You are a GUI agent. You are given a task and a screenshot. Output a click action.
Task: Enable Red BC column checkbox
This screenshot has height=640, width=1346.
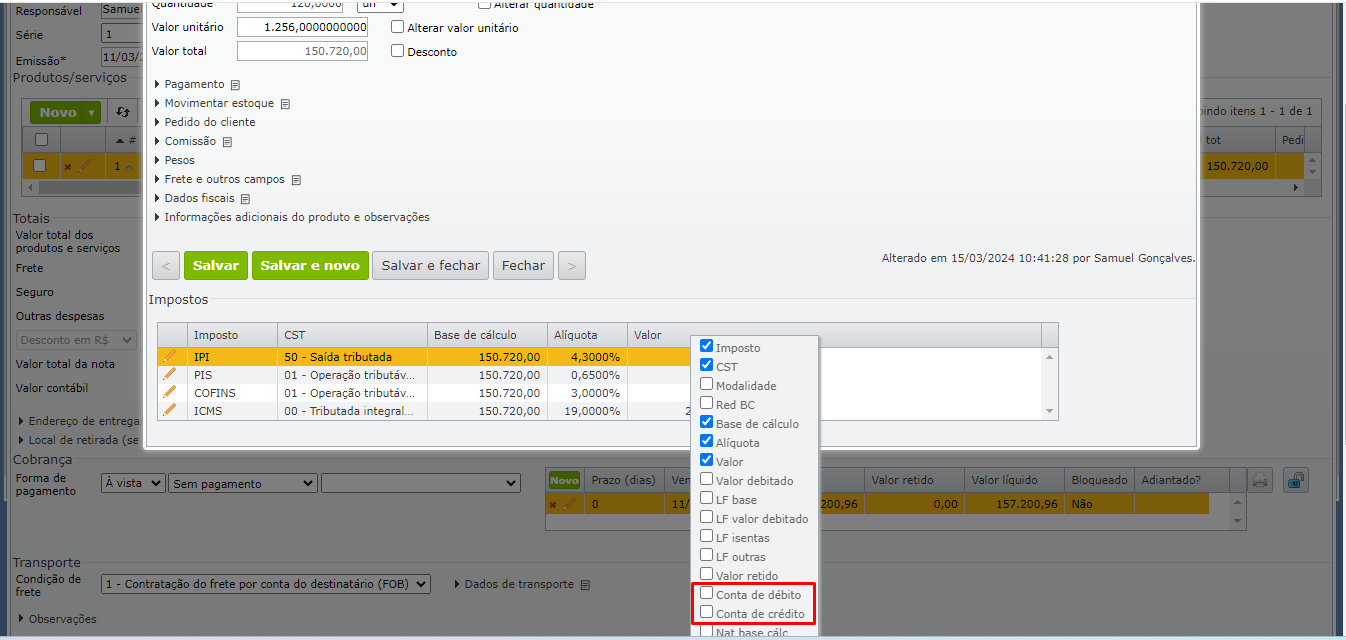[x=706, y=404]
